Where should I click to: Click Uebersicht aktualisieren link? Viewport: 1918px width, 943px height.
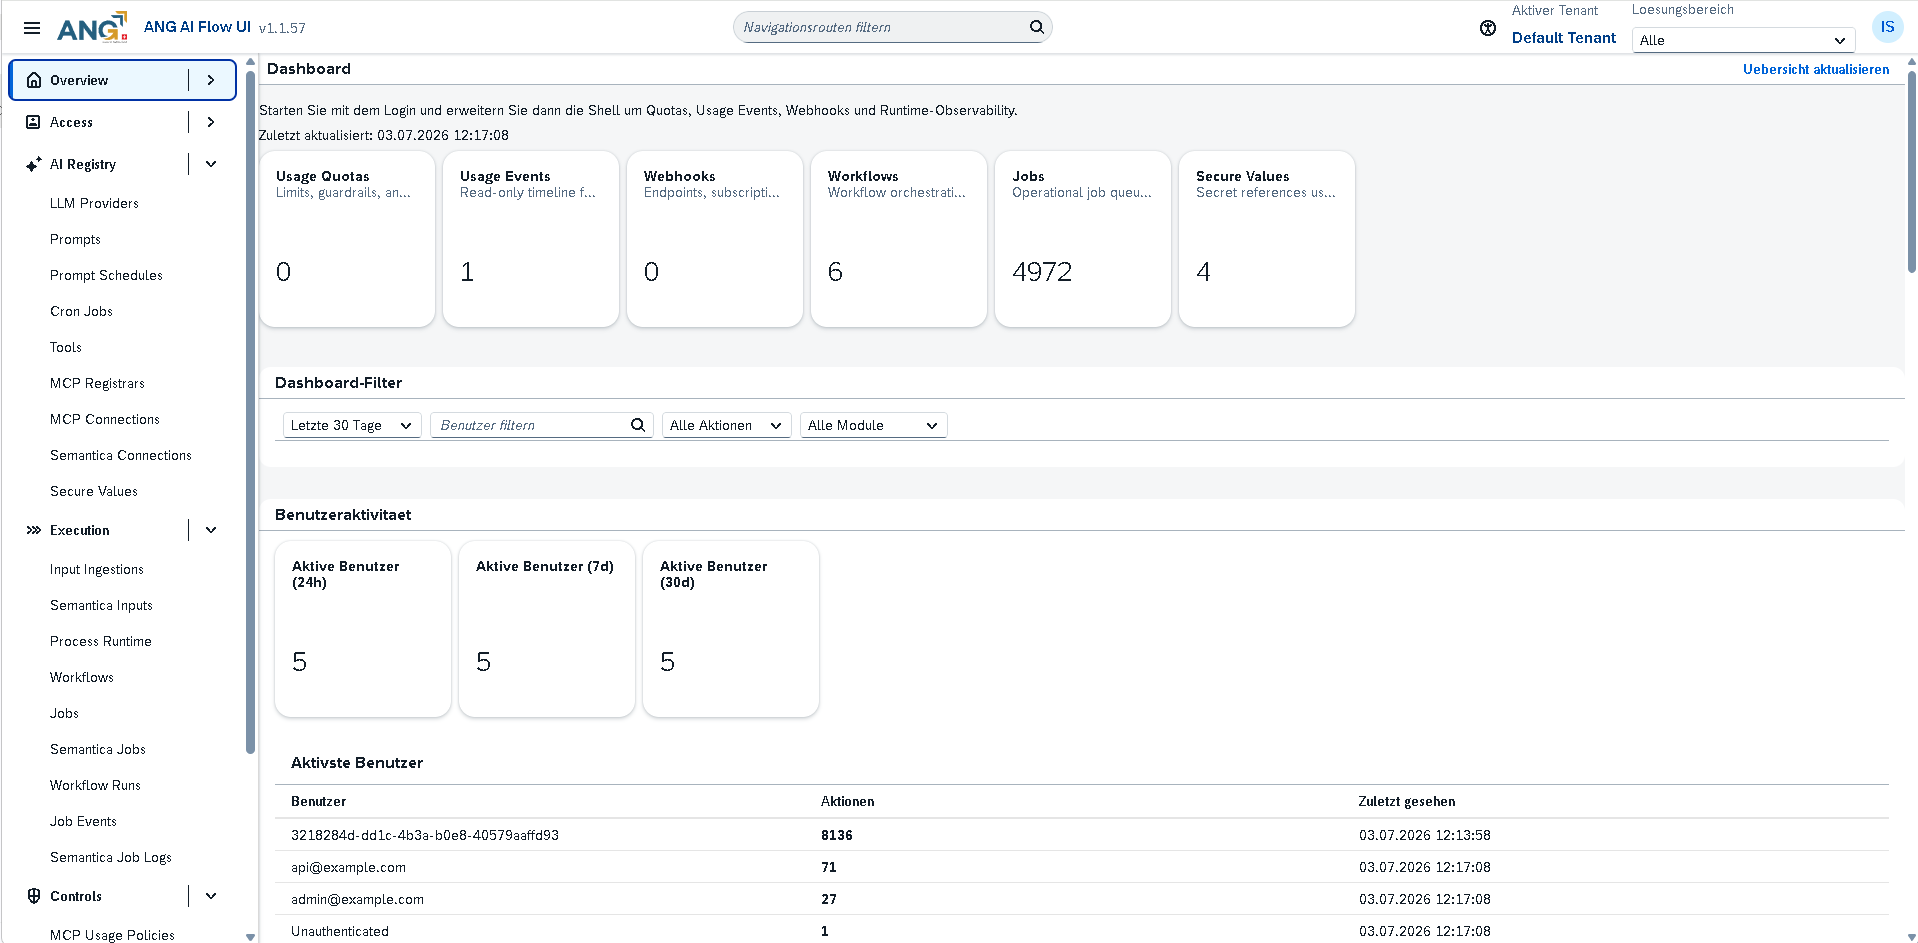click(x=1816, y=69)
